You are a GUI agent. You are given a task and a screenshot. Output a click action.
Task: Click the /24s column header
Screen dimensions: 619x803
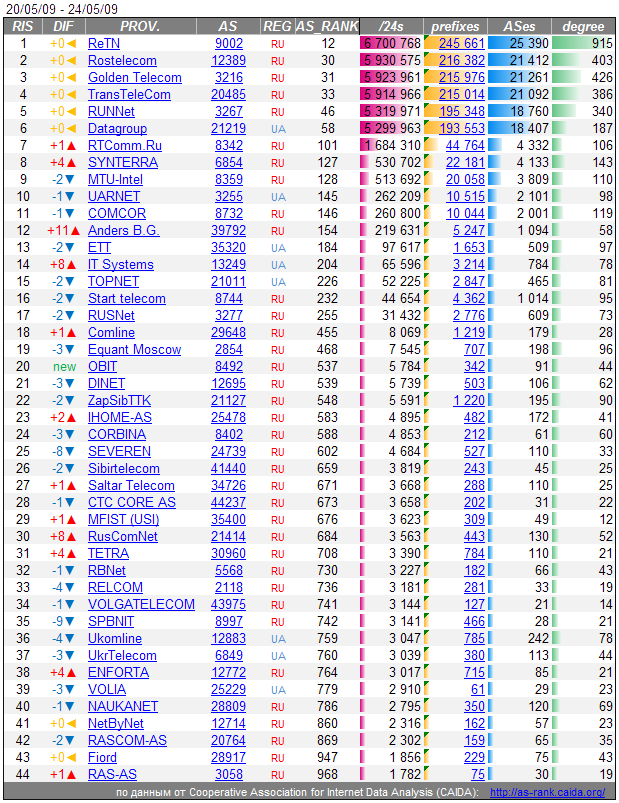pyautogui.click(x=391, y=27)
